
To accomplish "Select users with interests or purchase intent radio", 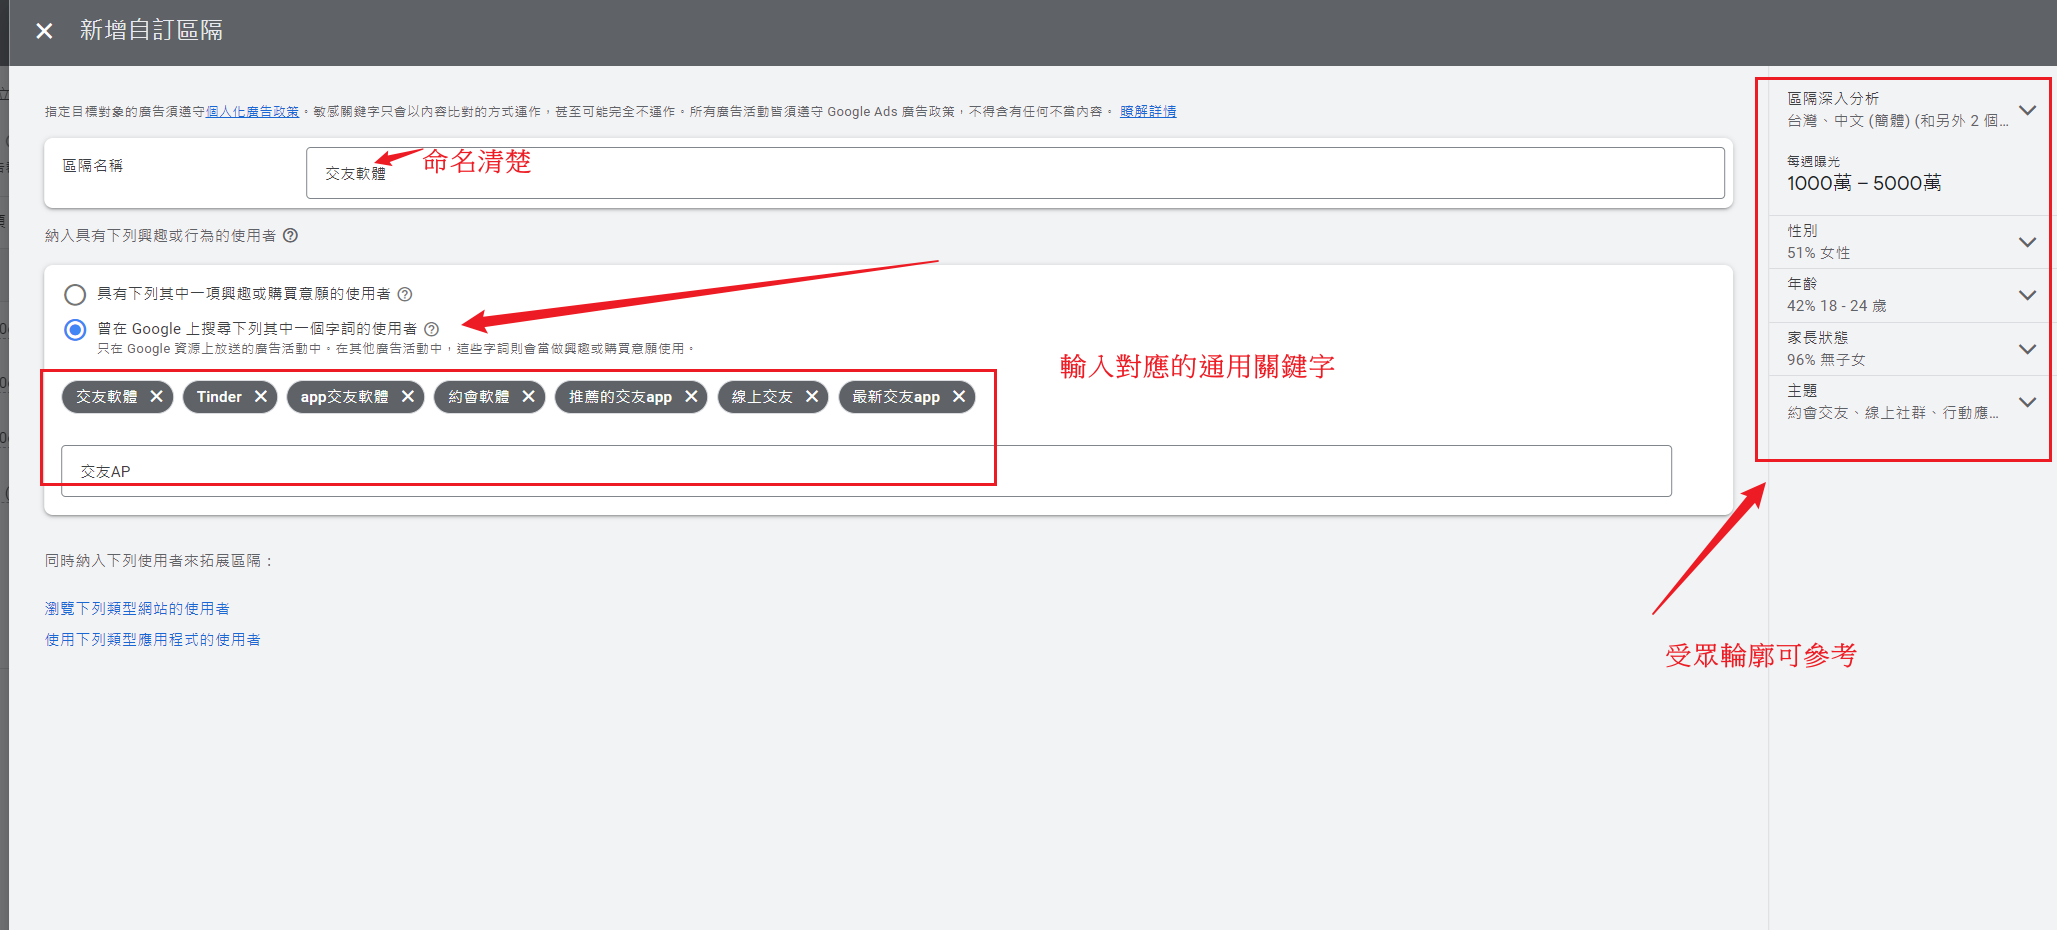I will tap(75, 295).
